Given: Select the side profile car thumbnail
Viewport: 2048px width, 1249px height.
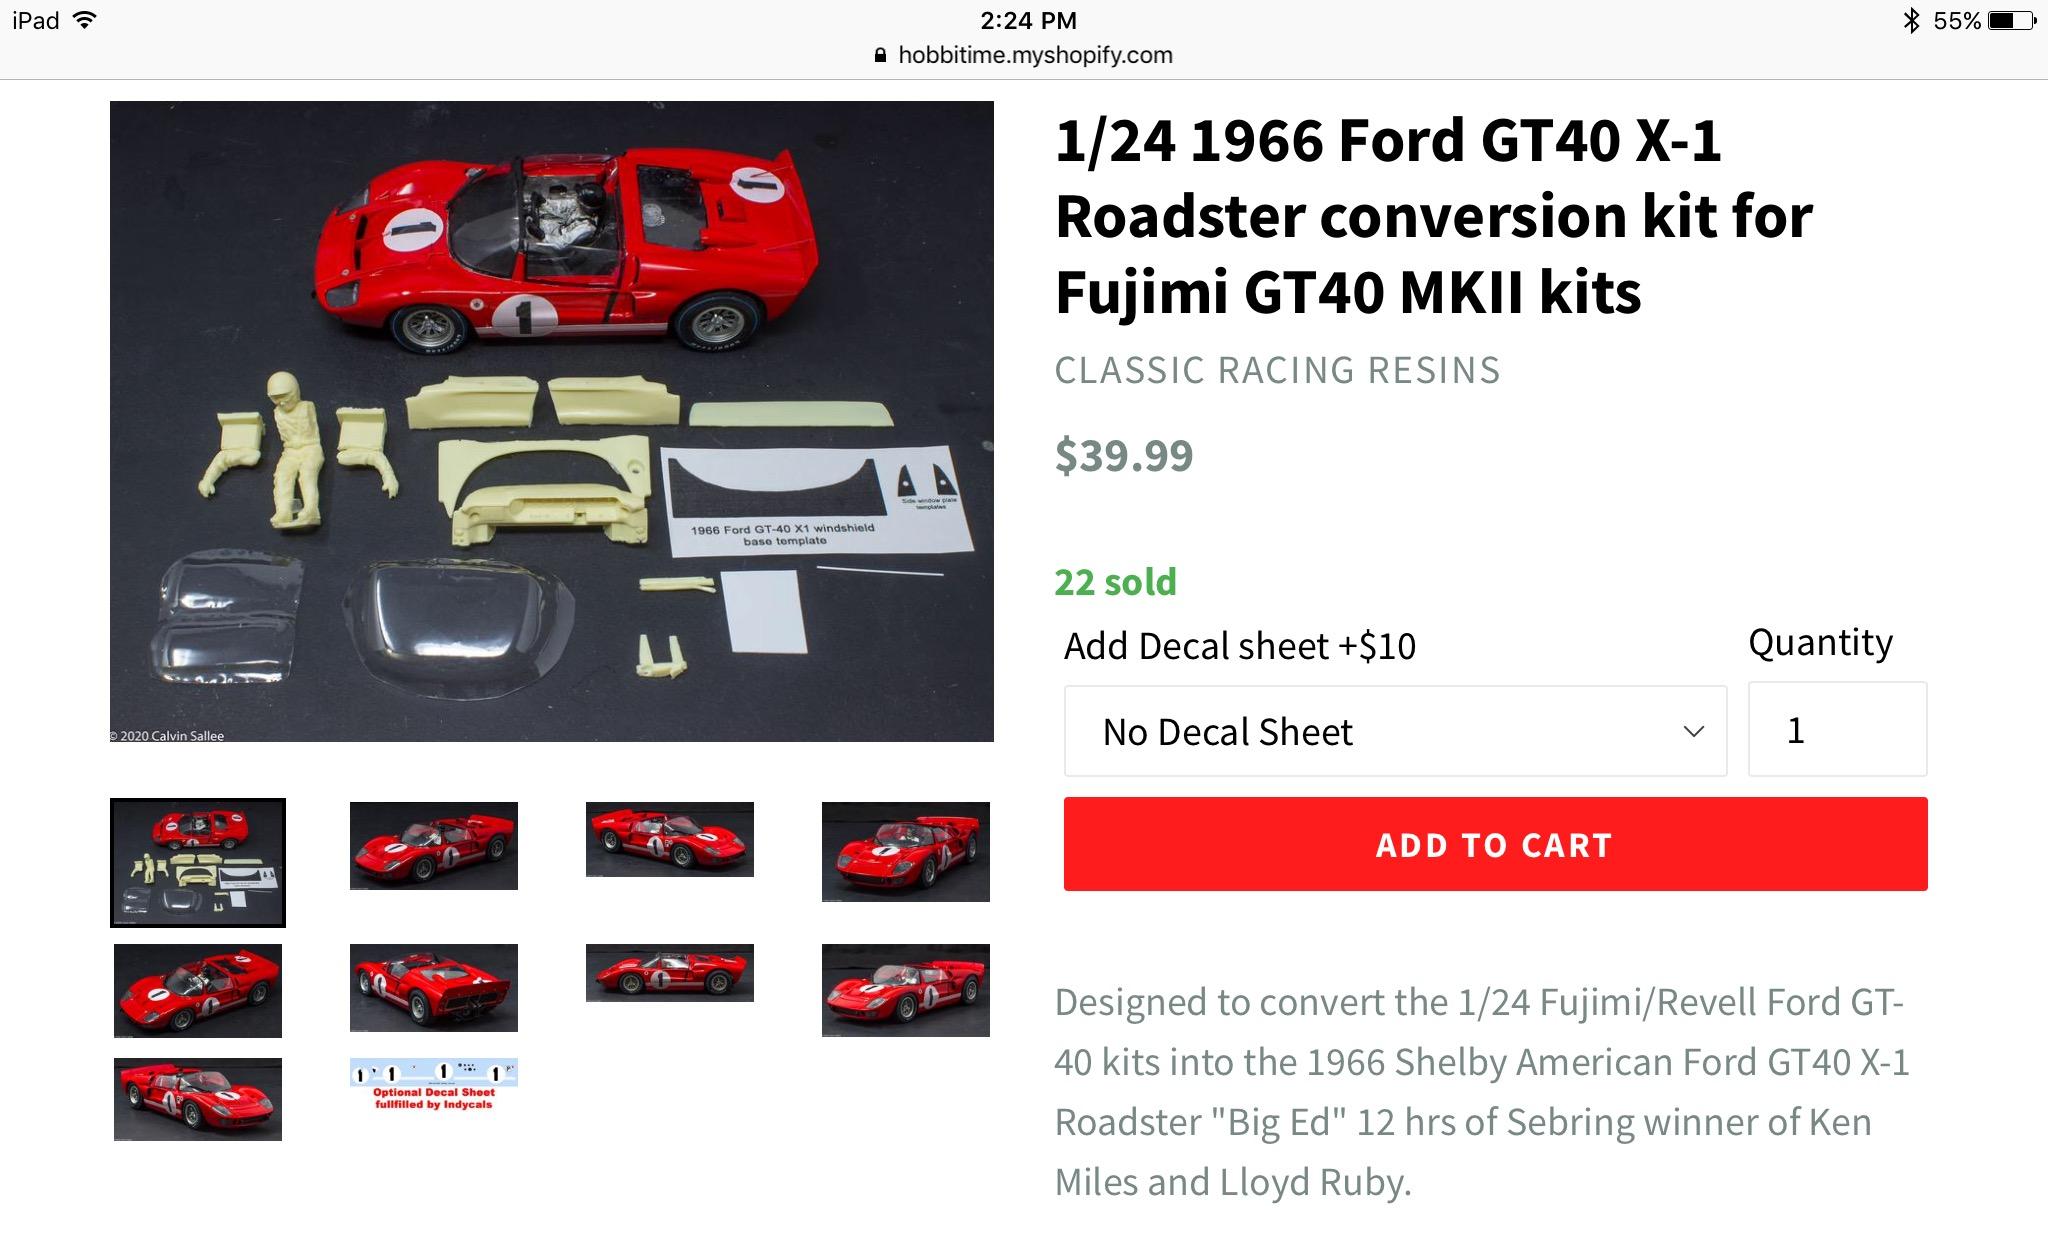Looking at the screenshot, I should coord(670,972).
